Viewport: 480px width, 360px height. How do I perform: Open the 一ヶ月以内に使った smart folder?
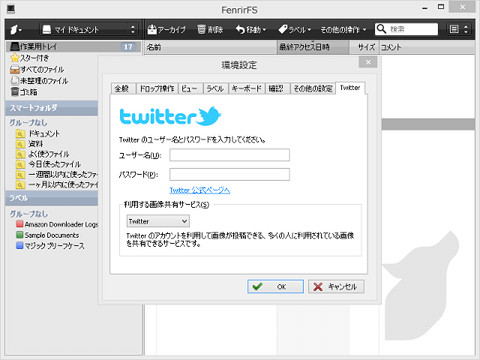[57, 184]
